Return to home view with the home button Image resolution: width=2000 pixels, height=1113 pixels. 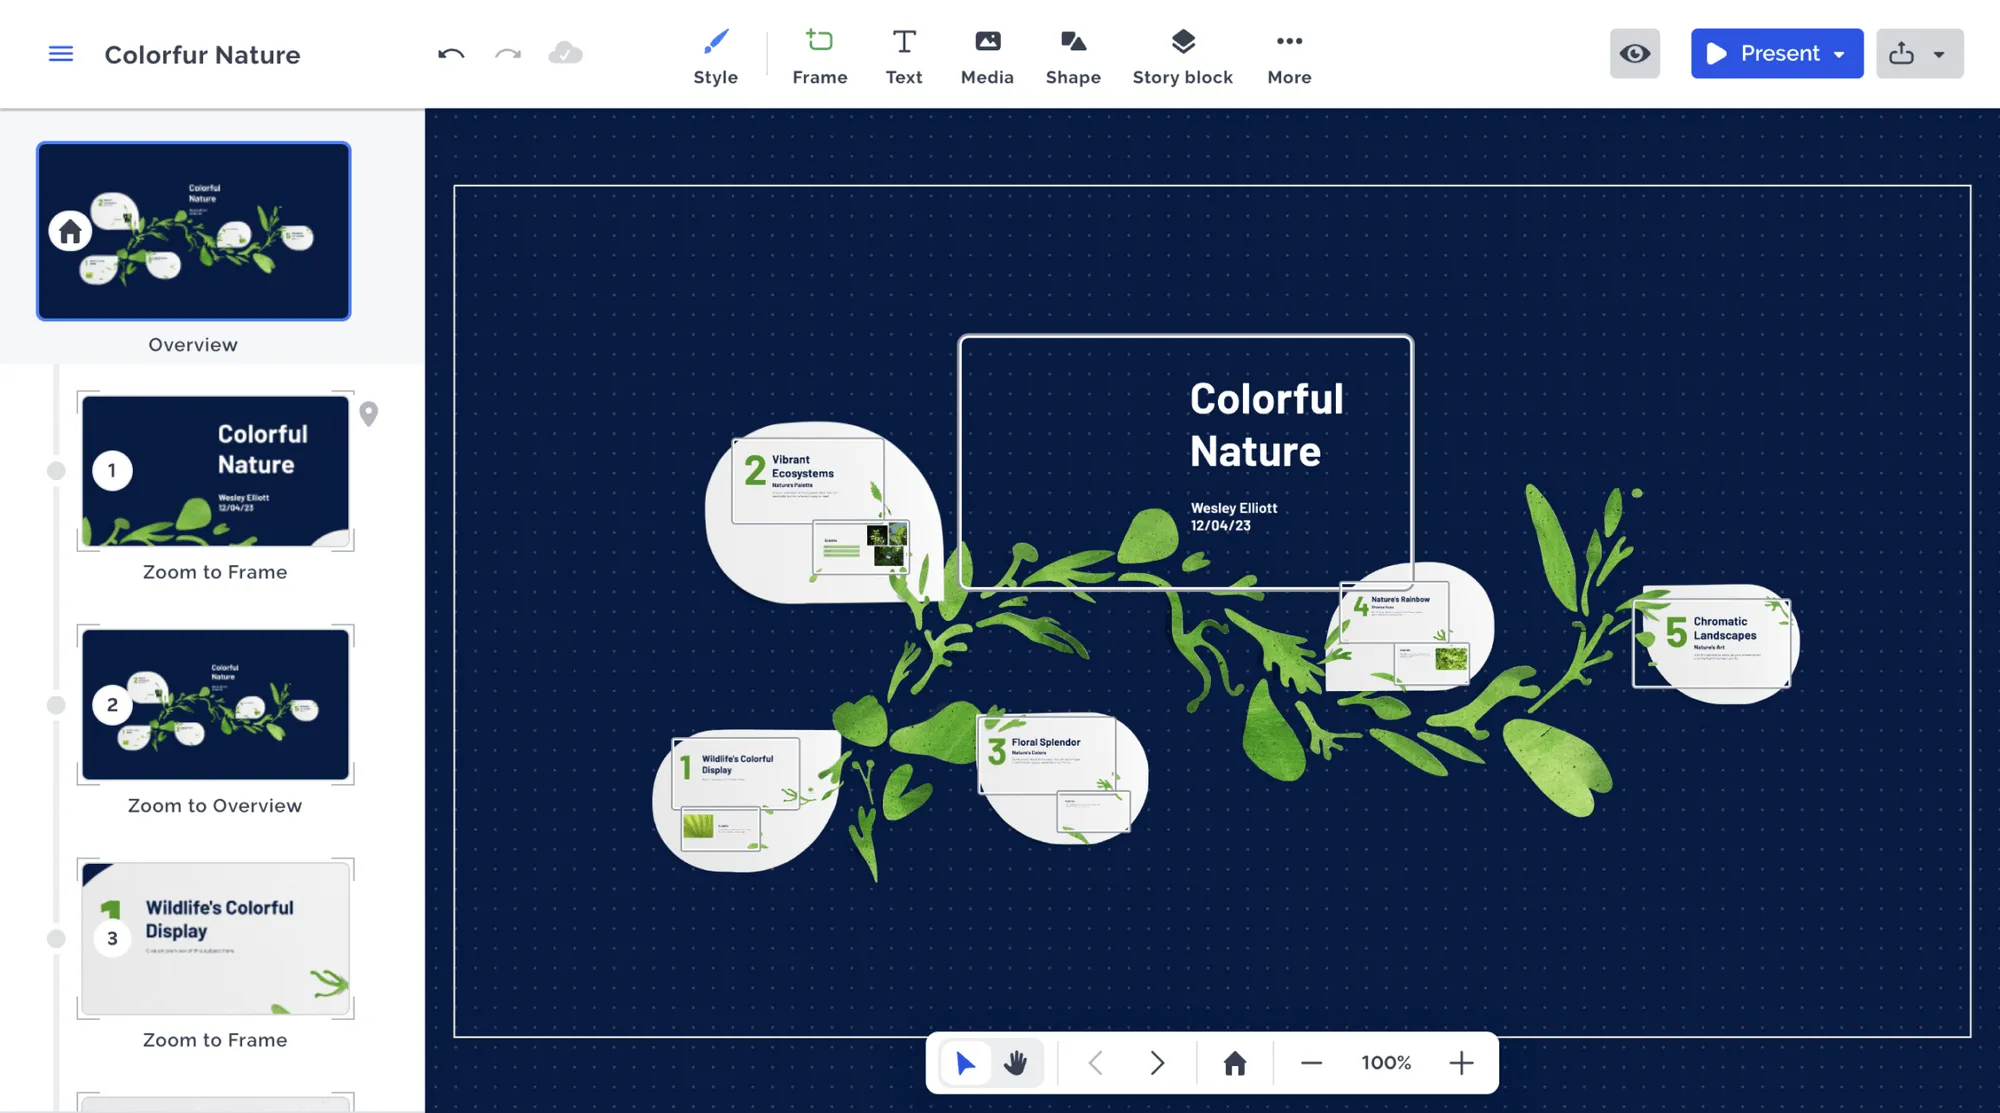coord(1233,1062)
